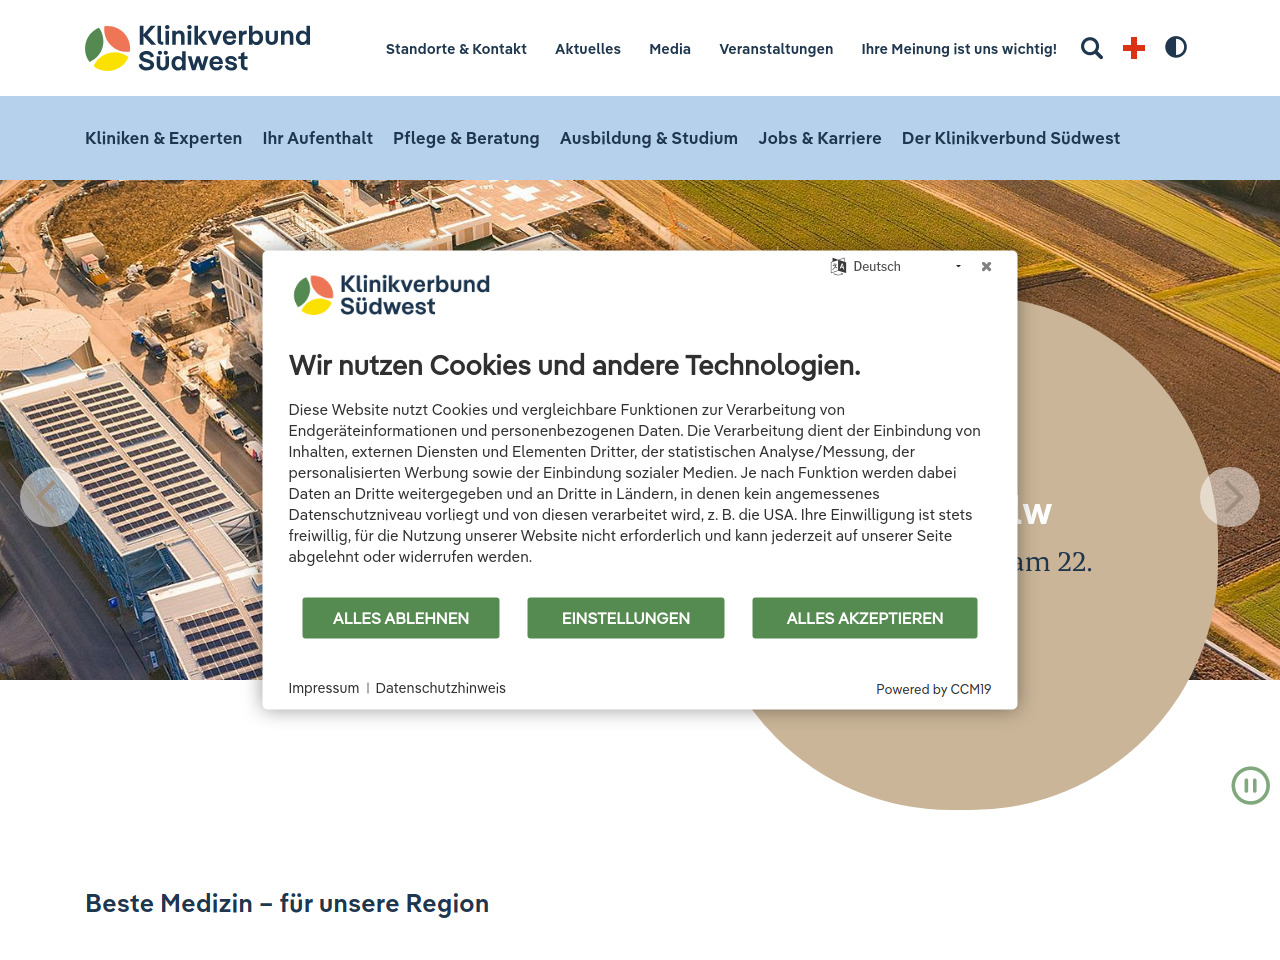Image resolution: width=1280 pixels, height=960 pixels.
Task: Go to previous slide arrow
Action: [x=49, y=497]
